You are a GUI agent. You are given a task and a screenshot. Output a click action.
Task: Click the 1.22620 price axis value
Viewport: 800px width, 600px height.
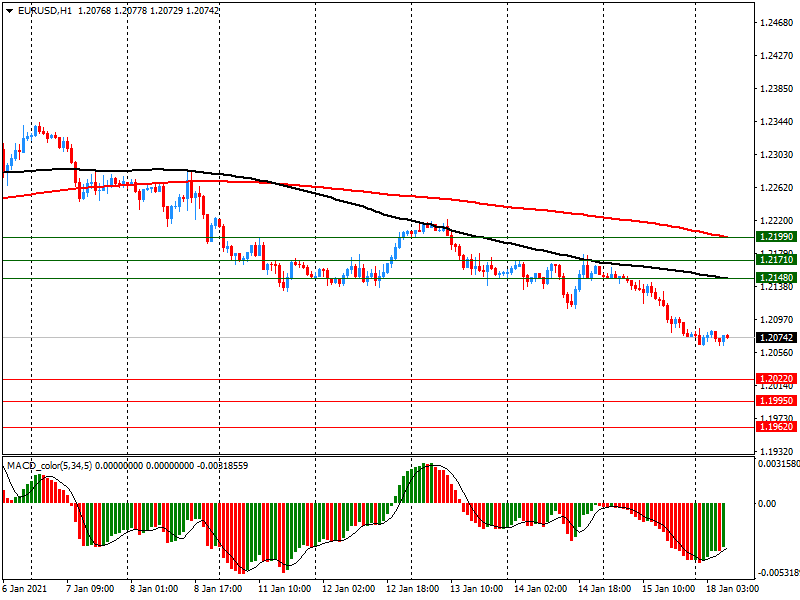(776, 188)
